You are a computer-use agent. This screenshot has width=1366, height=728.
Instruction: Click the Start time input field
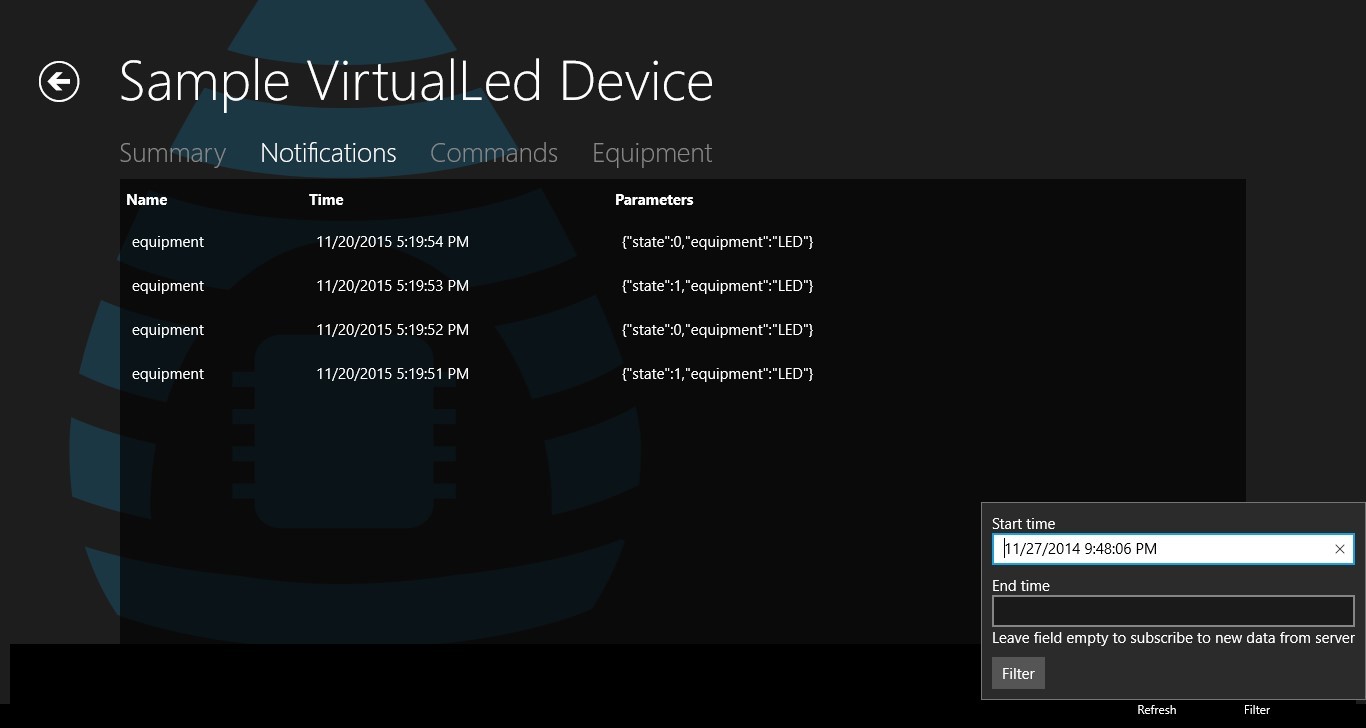[1160, 549]
